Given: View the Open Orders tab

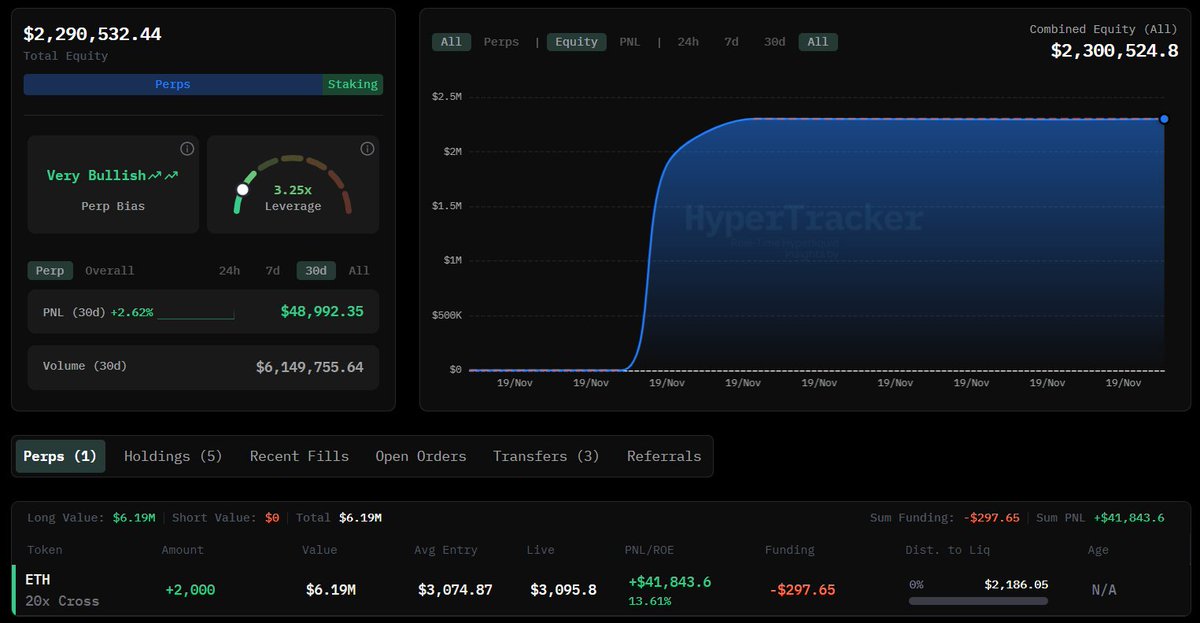Looking at the screenshot, I should pyautogui.click(x=420, y=455).
